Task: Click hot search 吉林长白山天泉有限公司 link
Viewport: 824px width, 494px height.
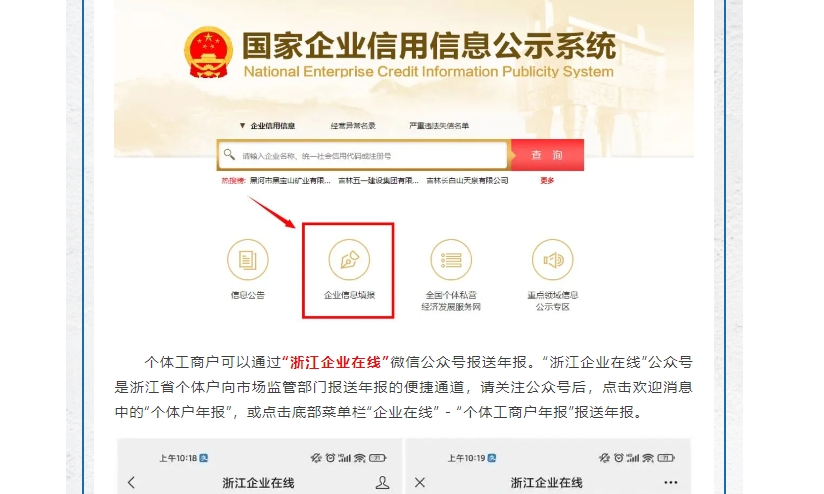Action: point(467,181)
